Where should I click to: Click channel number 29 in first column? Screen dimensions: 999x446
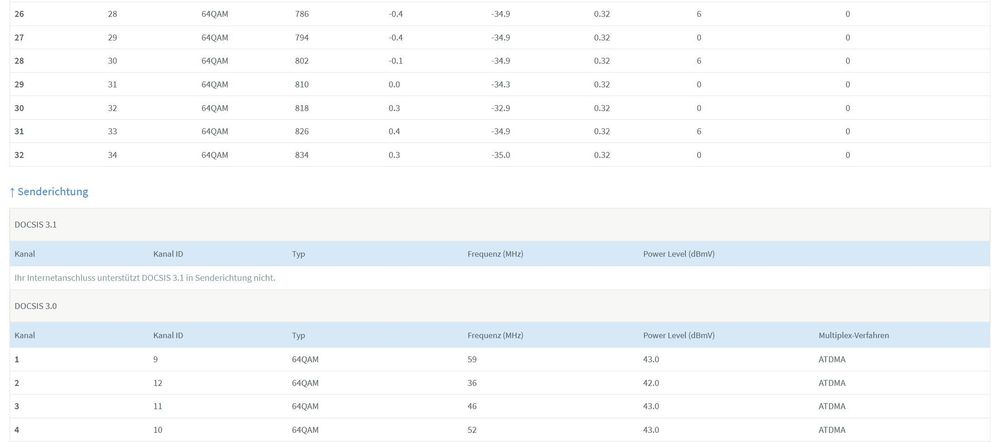[19, 85]
